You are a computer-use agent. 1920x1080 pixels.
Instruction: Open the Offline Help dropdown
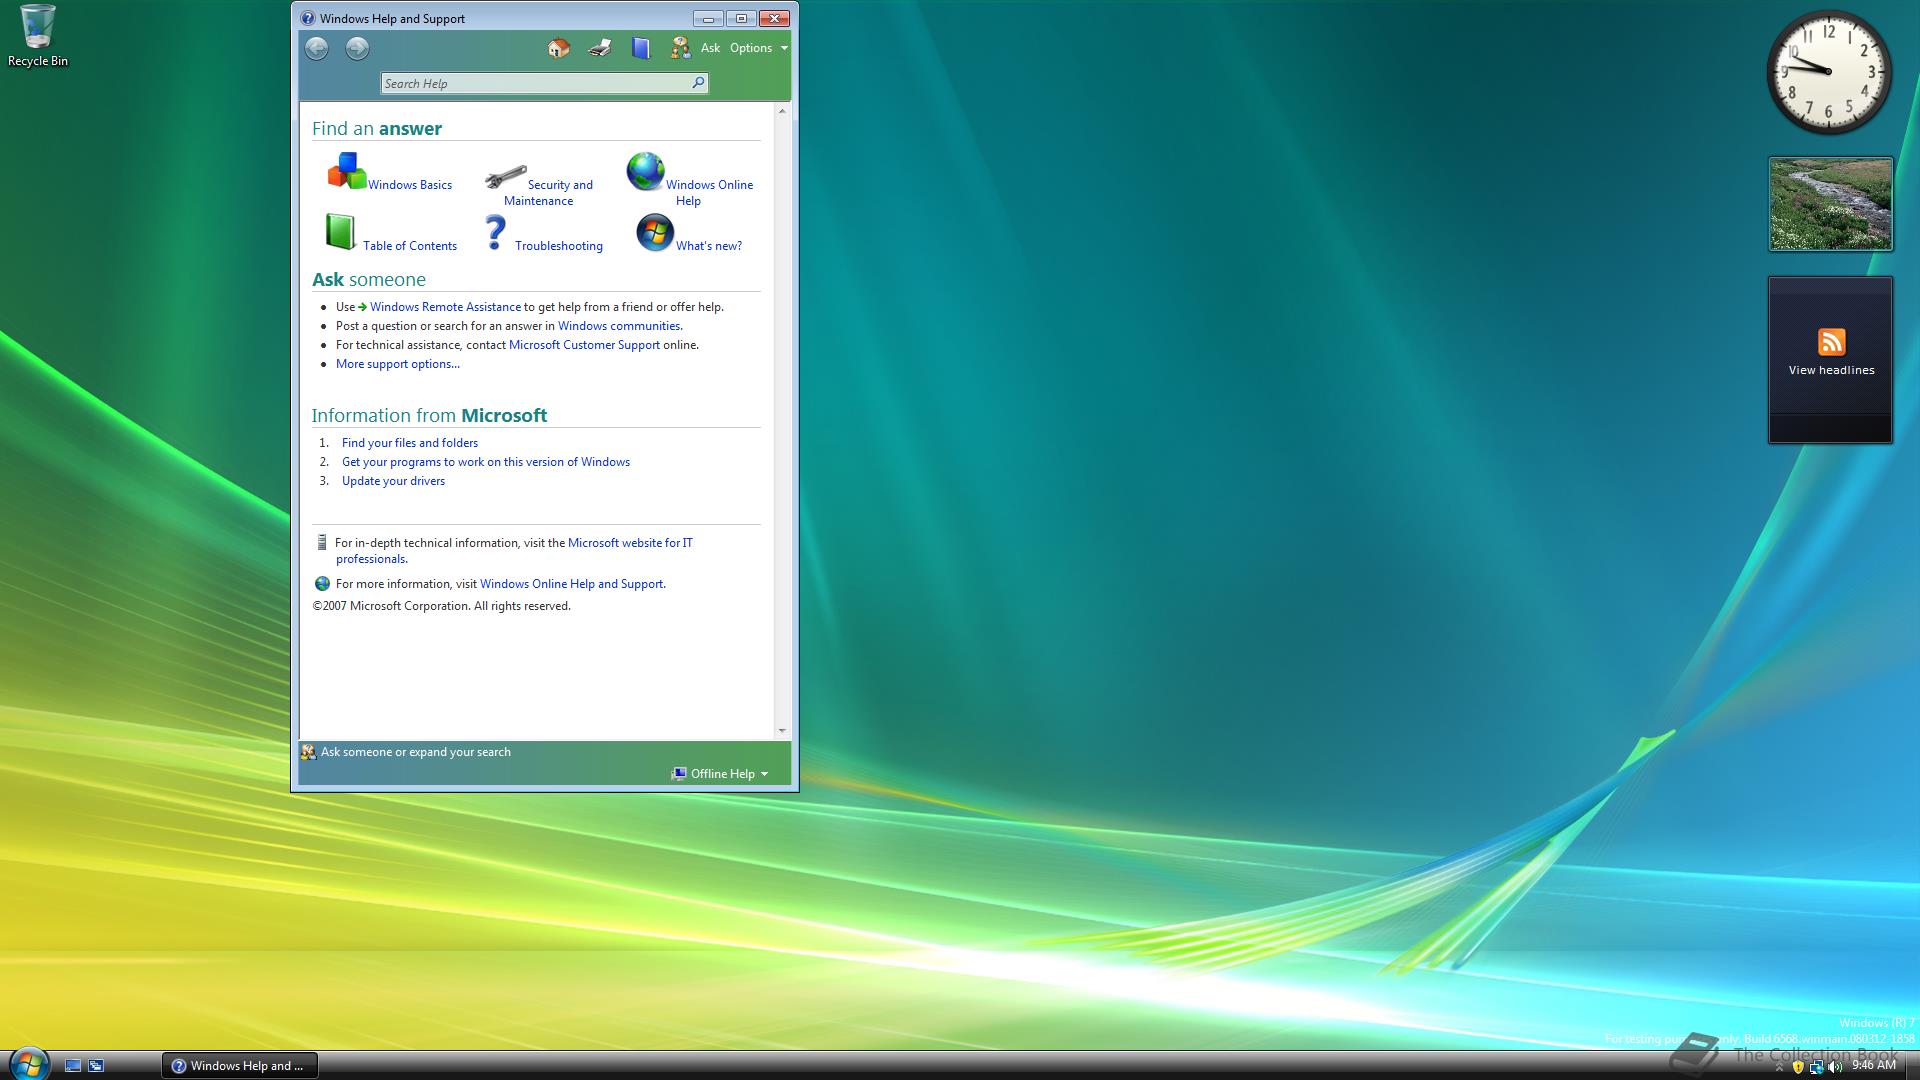click(720, 773)
